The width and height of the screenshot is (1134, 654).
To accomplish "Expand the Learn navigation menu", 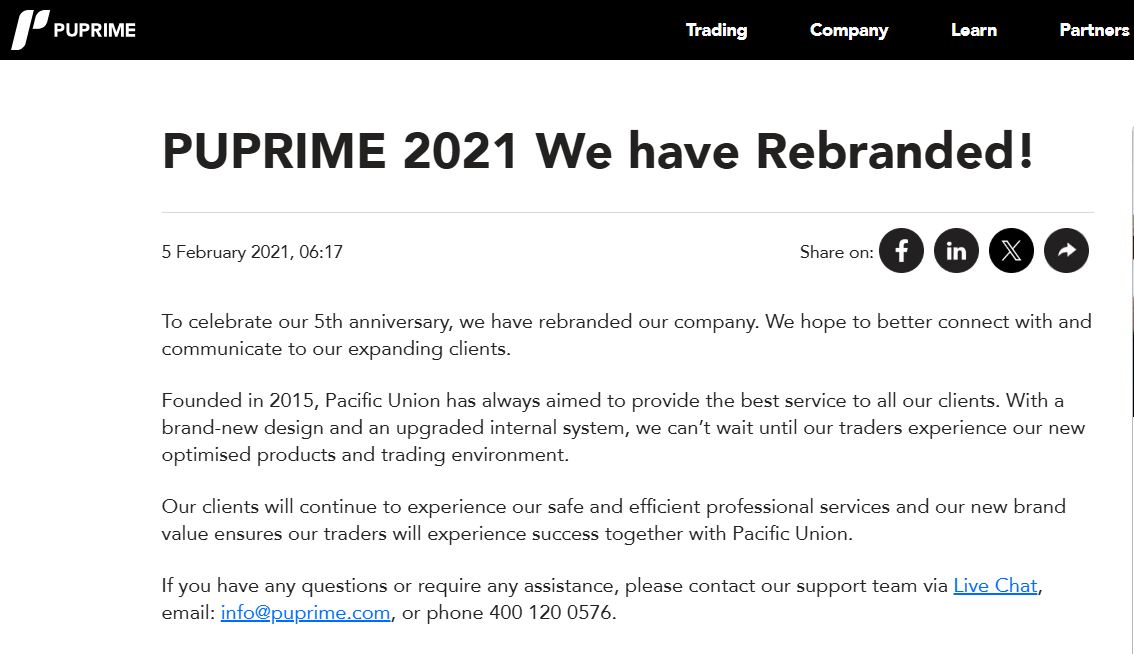I will (973, 30).
